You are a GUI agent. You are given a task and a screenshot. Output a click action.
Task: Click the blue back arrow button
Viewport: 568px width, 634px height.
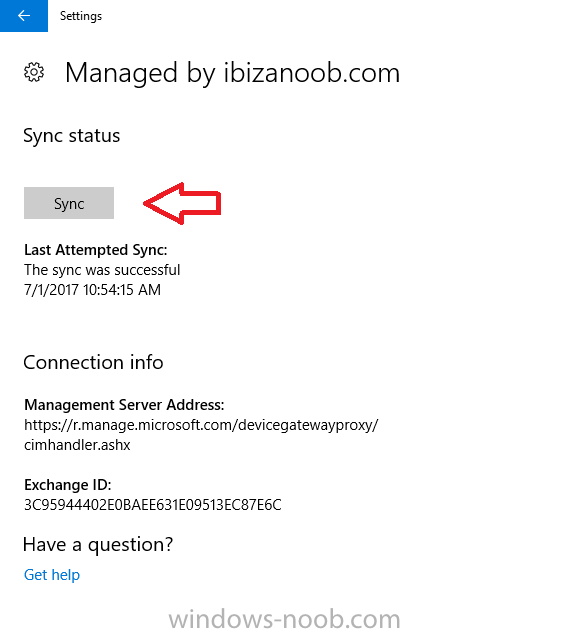[x=24, y=16]
